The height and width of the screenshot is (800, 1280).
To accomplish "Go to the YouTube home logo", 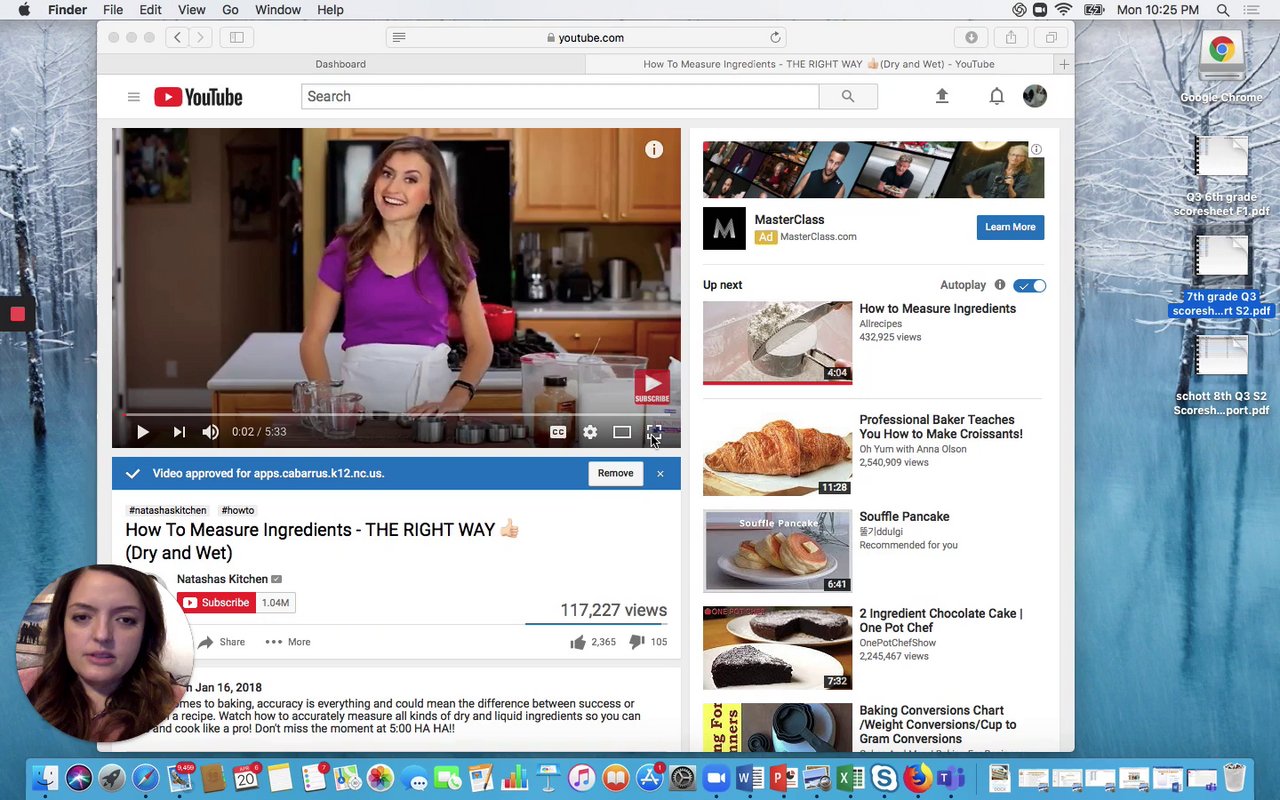I will (198, 97).
